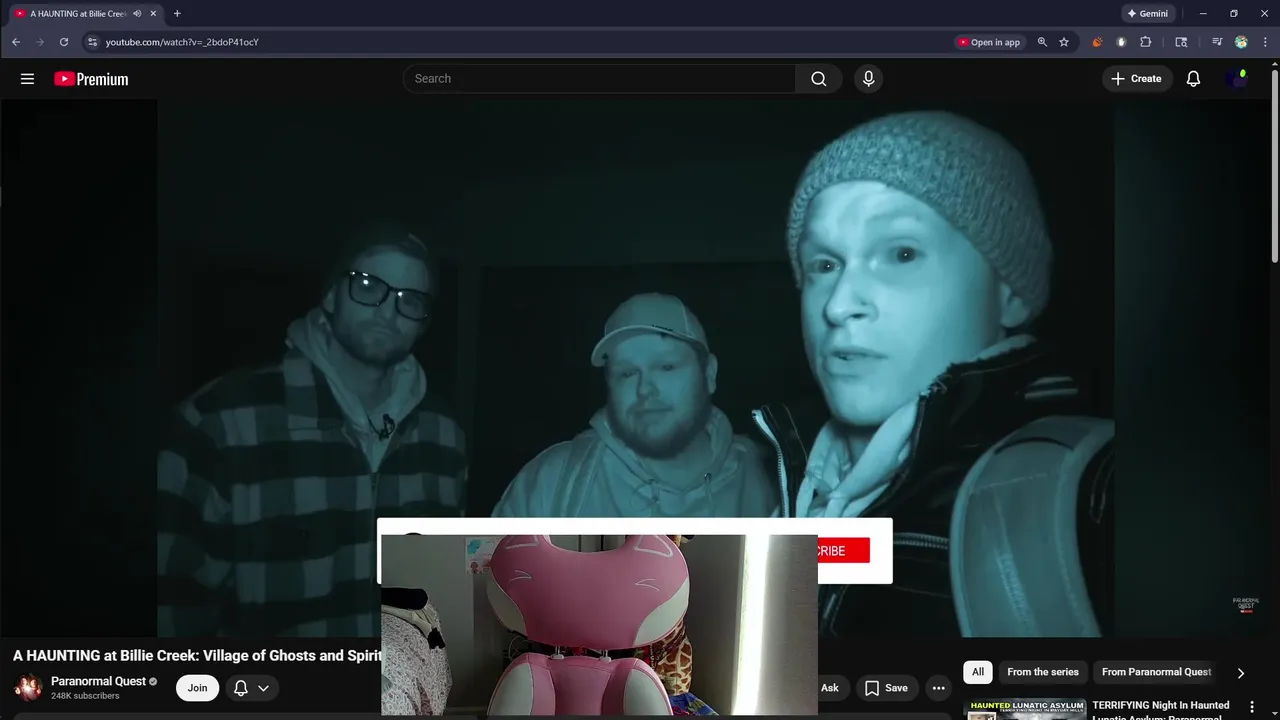Click the Join membership button

point(197,688)
